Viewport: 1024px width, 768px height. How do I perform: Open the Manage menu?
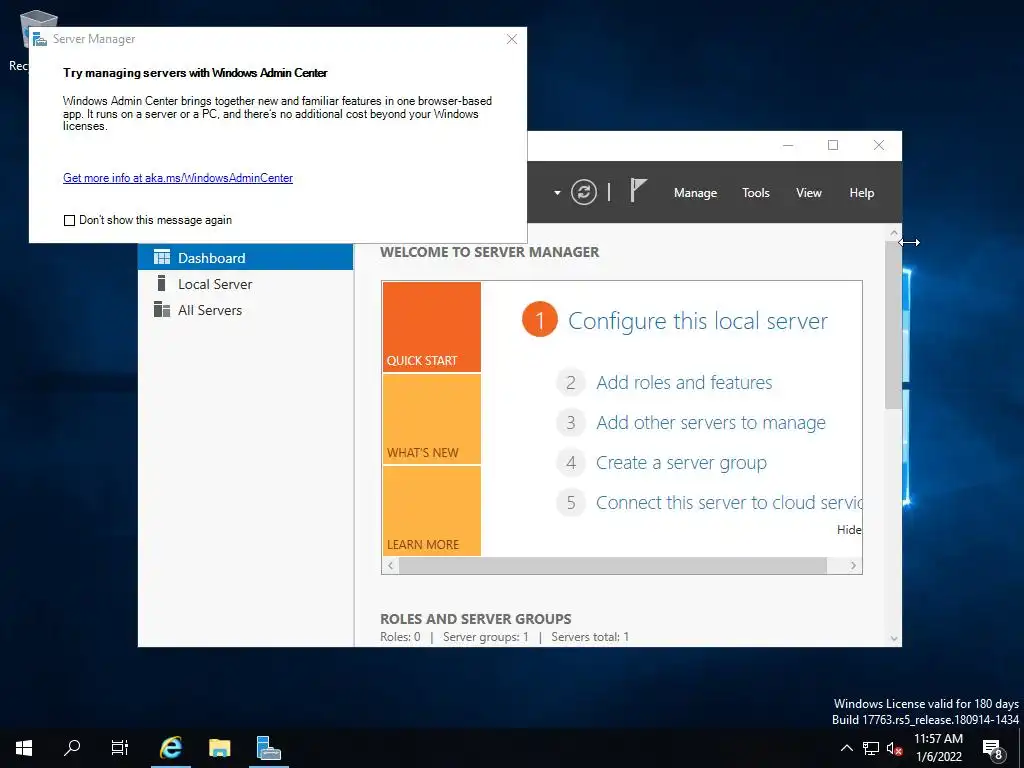[695, 193]
